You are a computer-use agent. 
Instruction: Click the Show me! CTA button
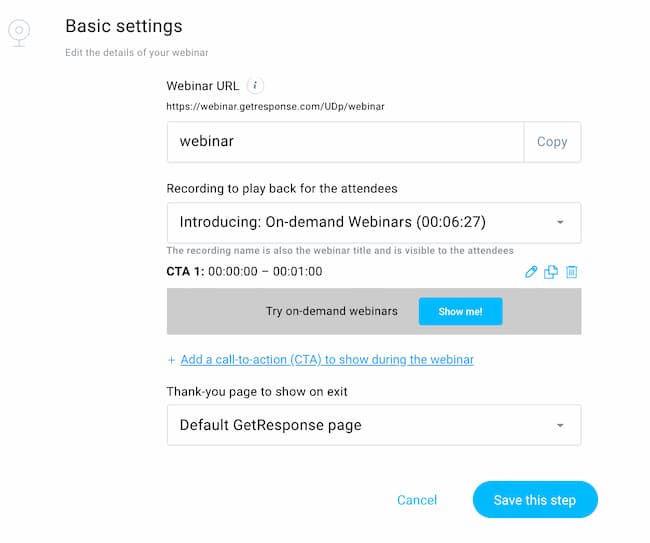pyautogui.click(x=460, y=311)
